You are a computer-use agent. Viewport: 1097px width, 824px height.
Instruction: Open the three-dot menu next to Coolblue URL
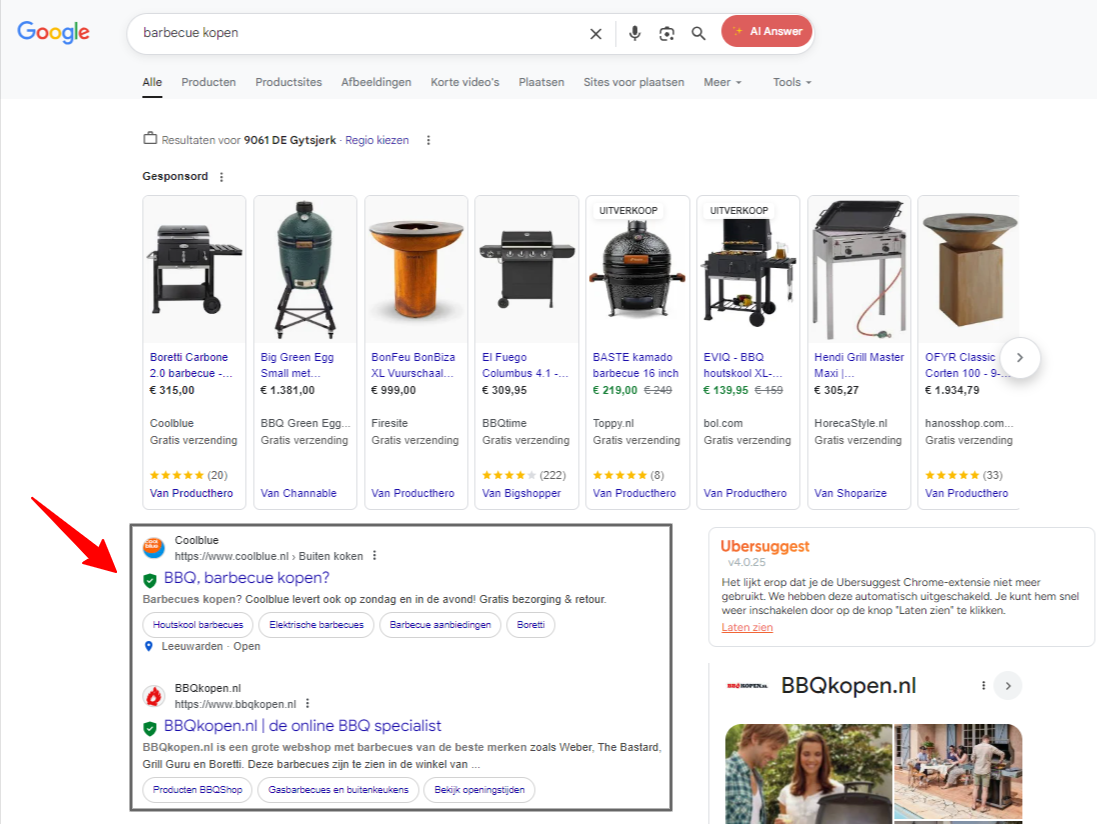point(374,555)
